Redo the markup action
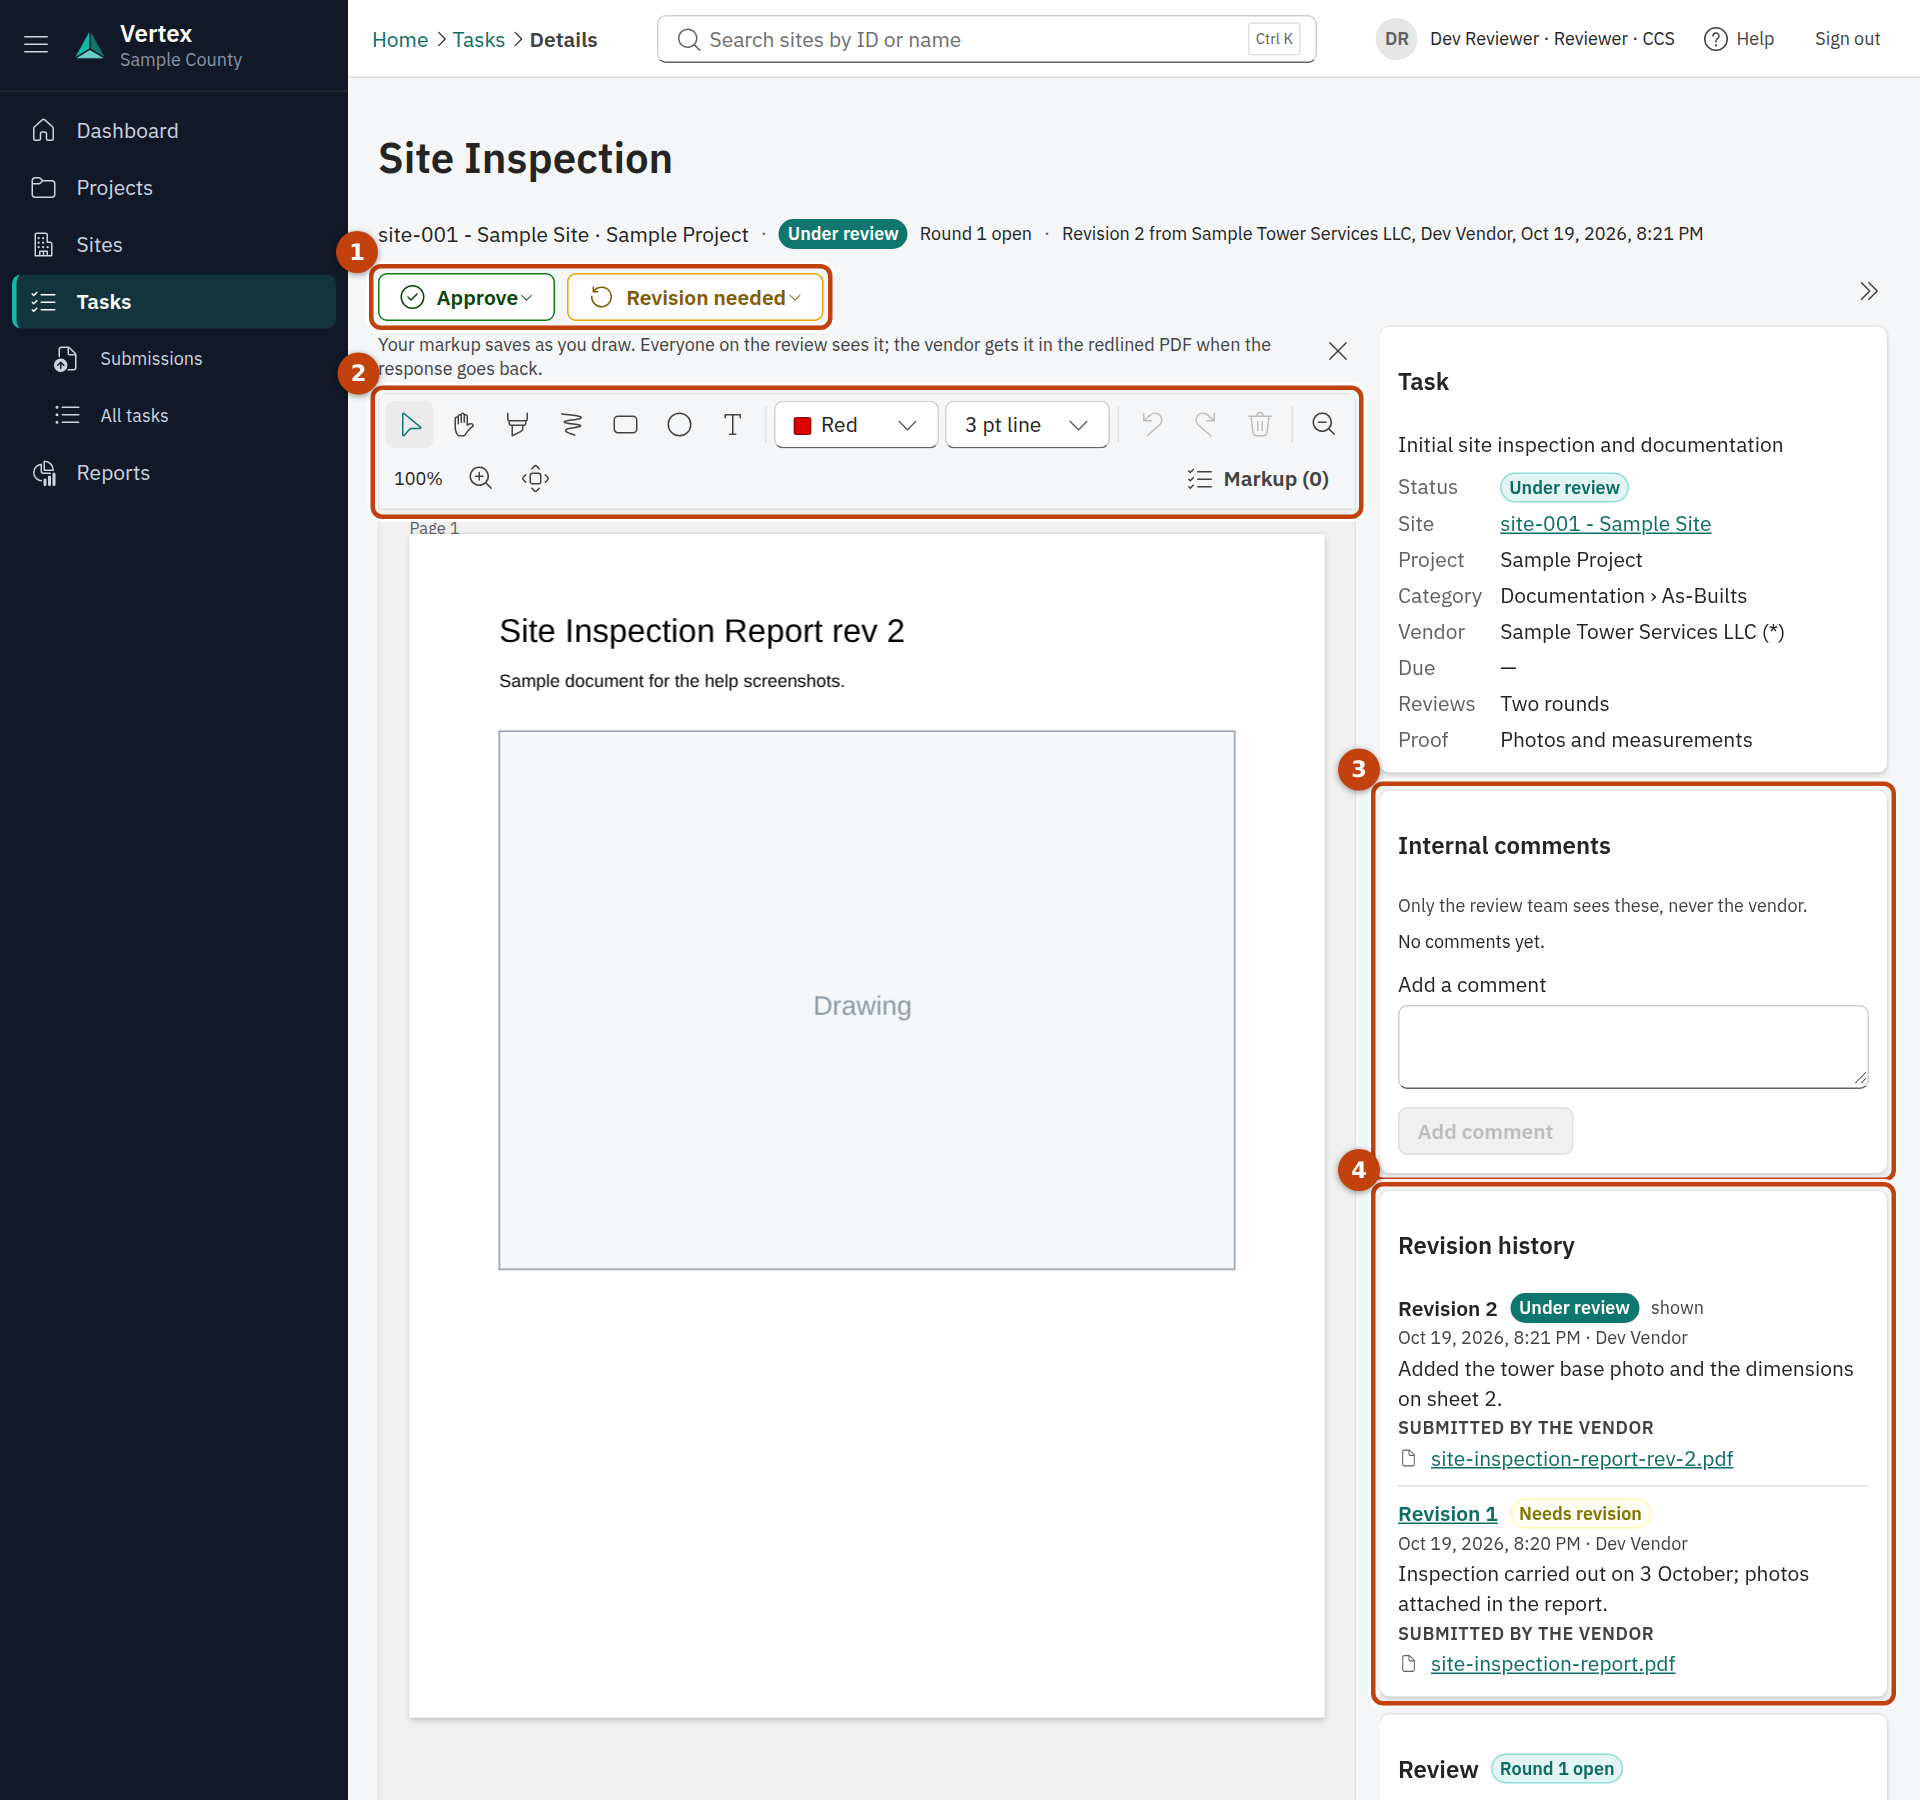This screenshot has width=1920, height=1800. coord(1206,425)
